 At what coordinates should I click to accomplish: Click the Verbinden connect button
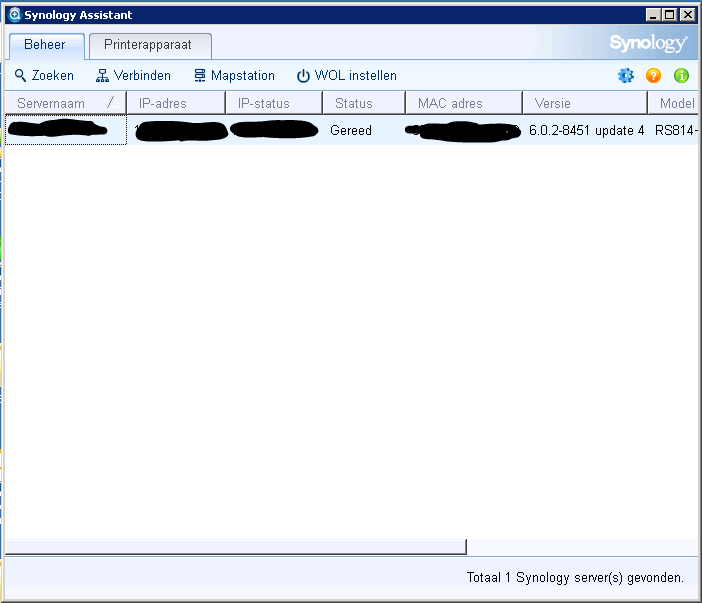[133, 76]
